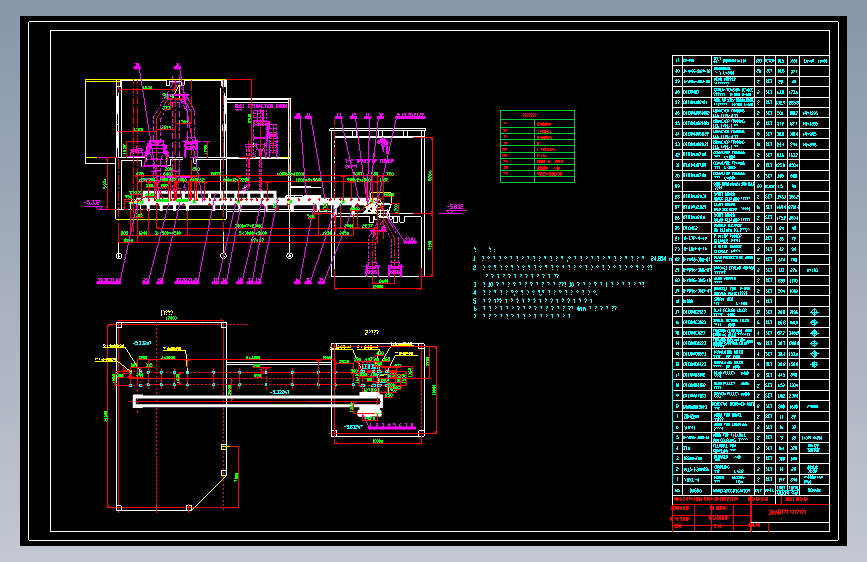The height and width of the screenshot is (562, 867).
Task: Select the yellow diagonal line in plan view
Action: (207, 492)
